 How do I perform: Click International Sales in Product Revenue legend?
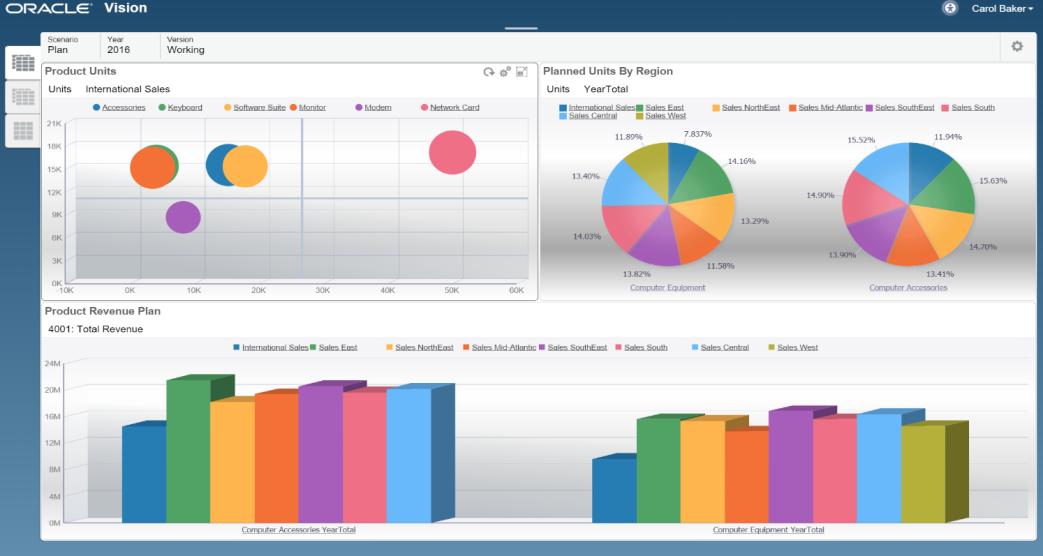pyautogui.click(x=275, y=347)
